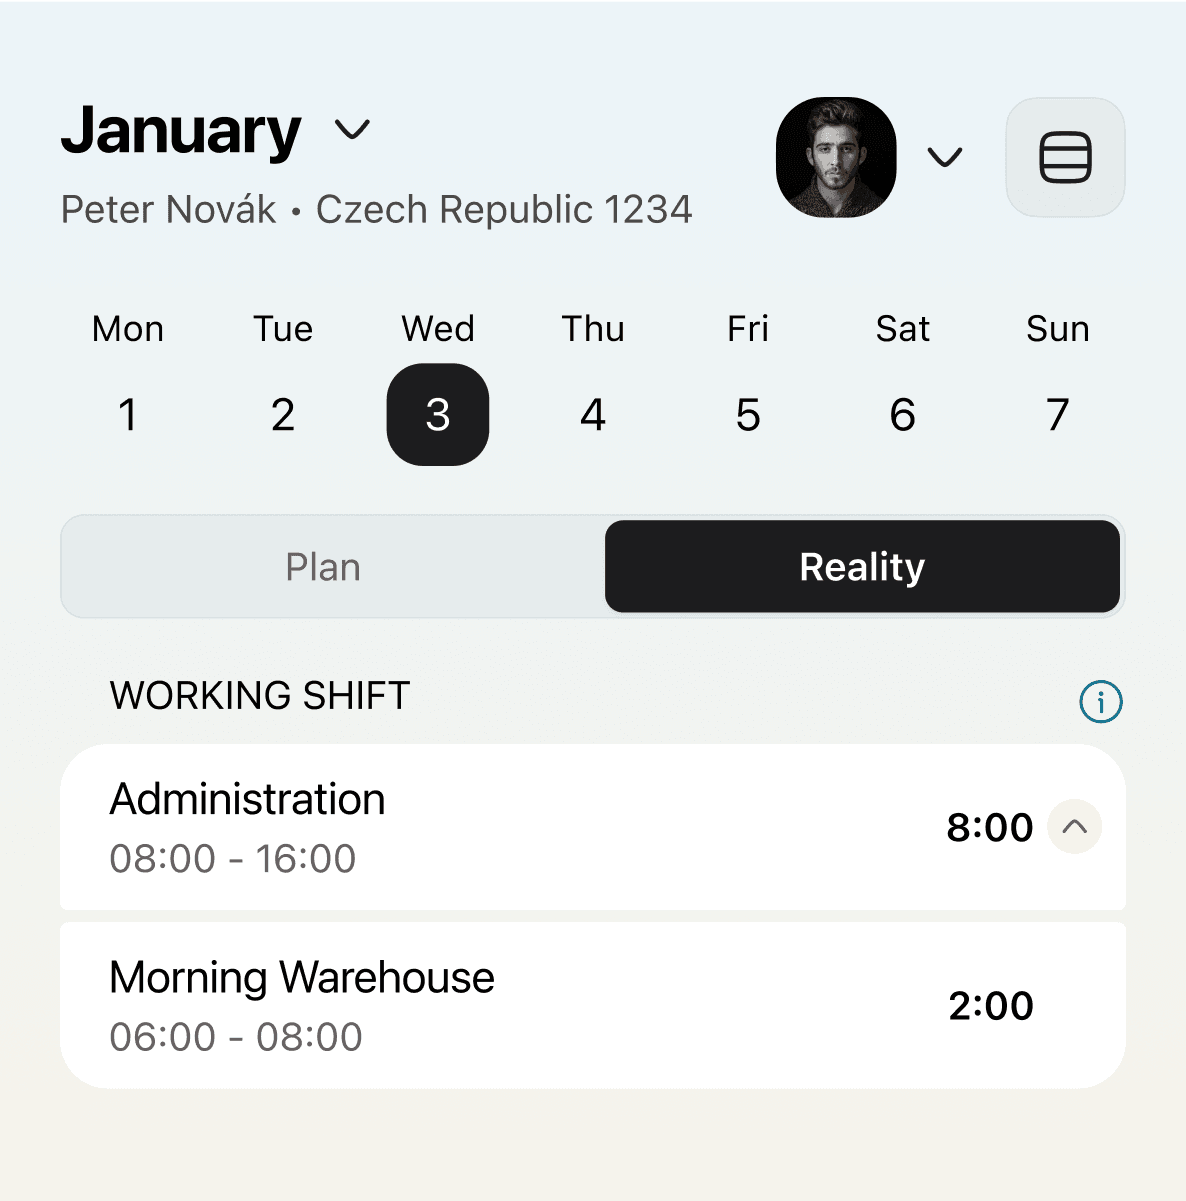Open Peter Novák's profile photo
Image resolution: width=1186 pixels, height=1201 pixels.
coord(836,157)
